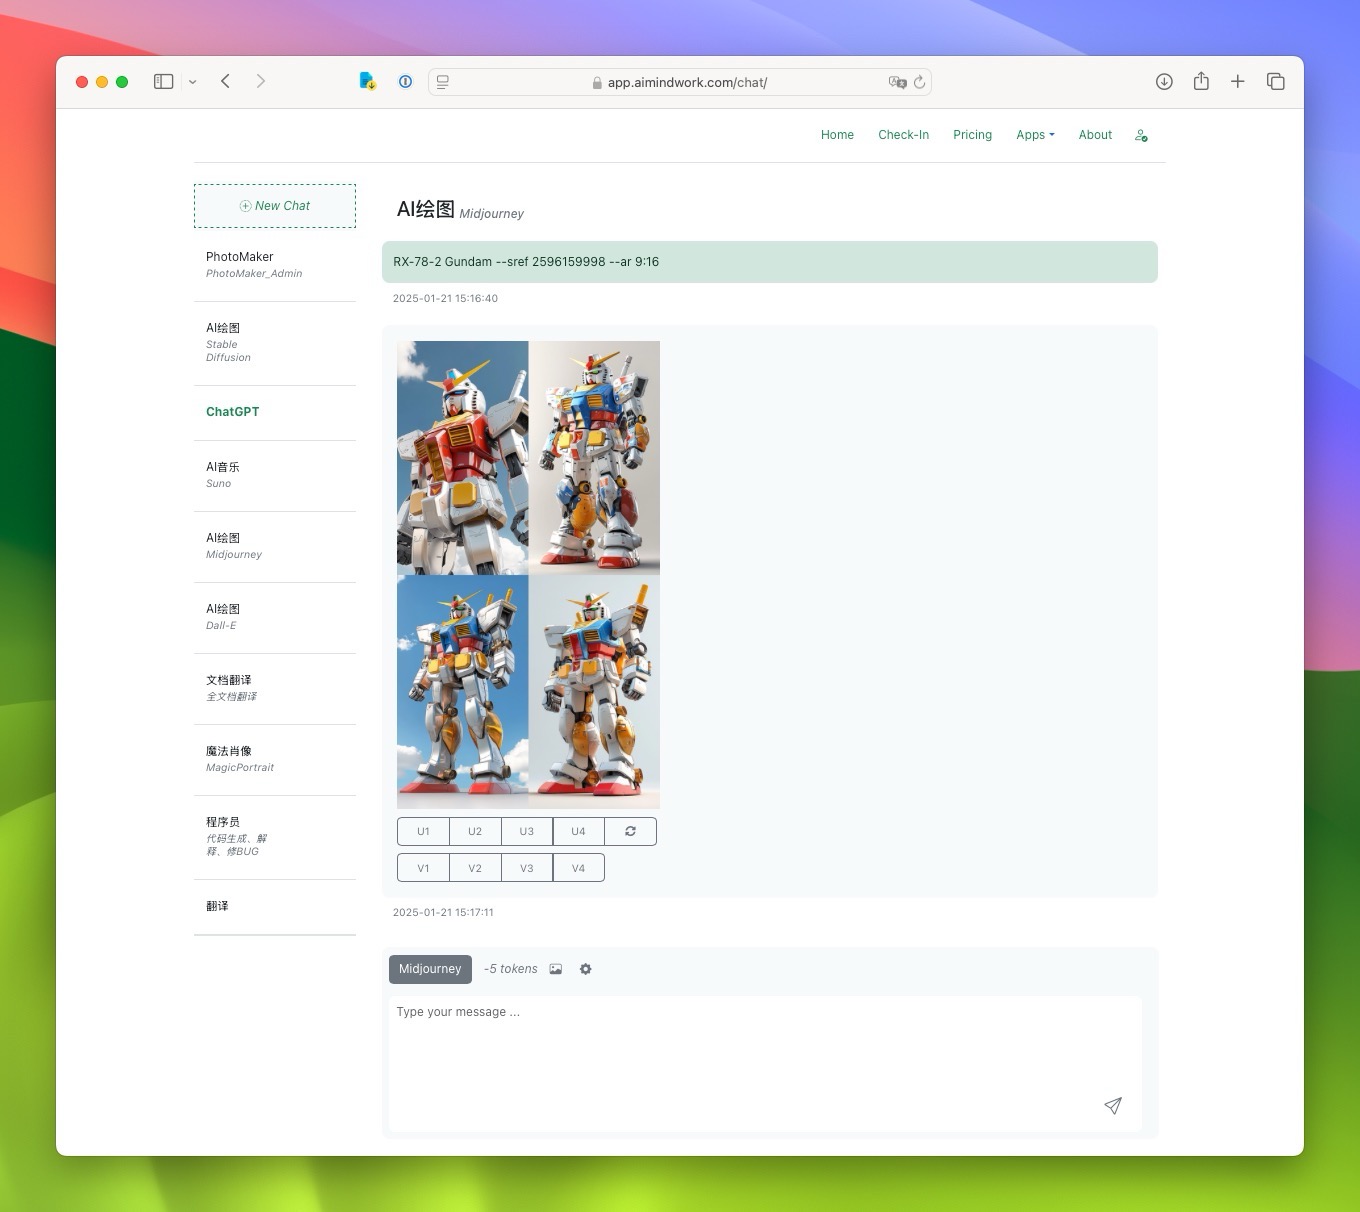
Task: Regenerate images with the refresh icon button
Action: pyautogui.click(x=630, y=831)
